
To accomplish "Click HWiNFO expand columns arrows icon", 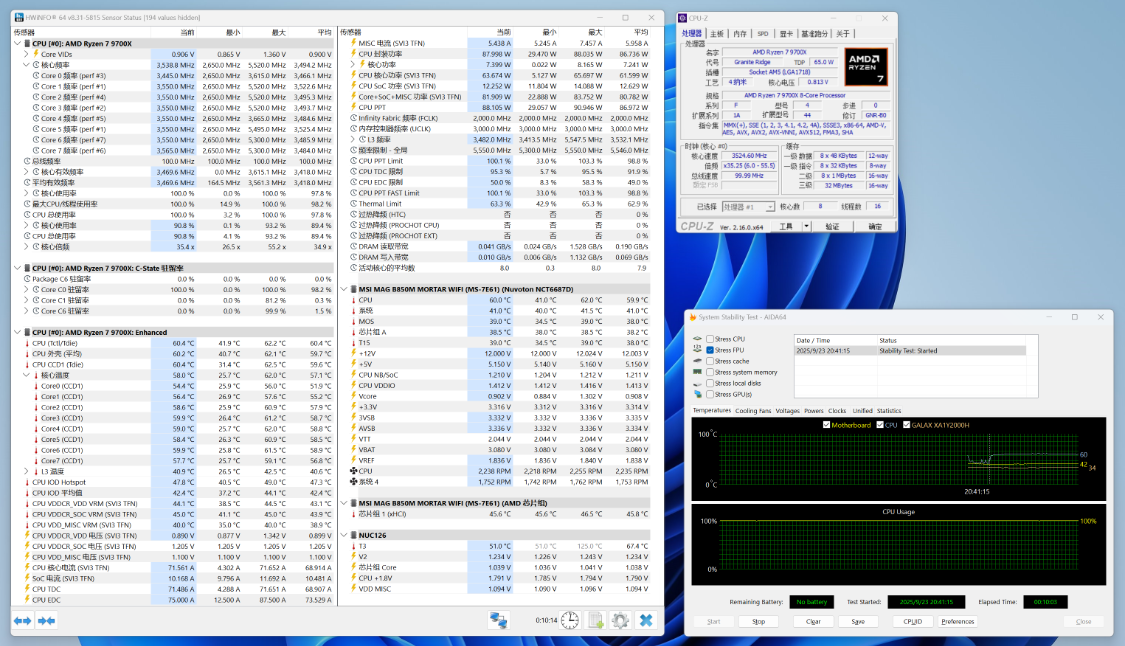I will tap(22, 621).
